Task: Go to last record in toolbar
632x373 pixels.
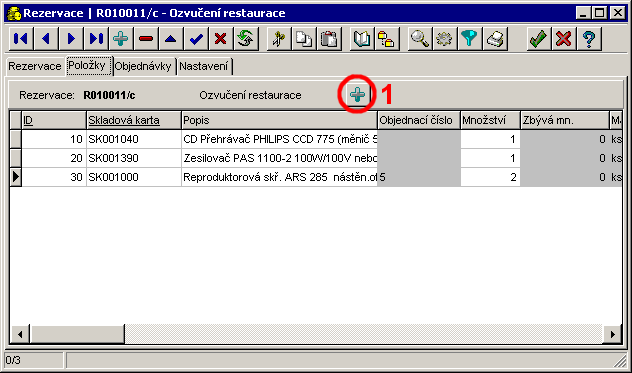Action: pos(96,39)
